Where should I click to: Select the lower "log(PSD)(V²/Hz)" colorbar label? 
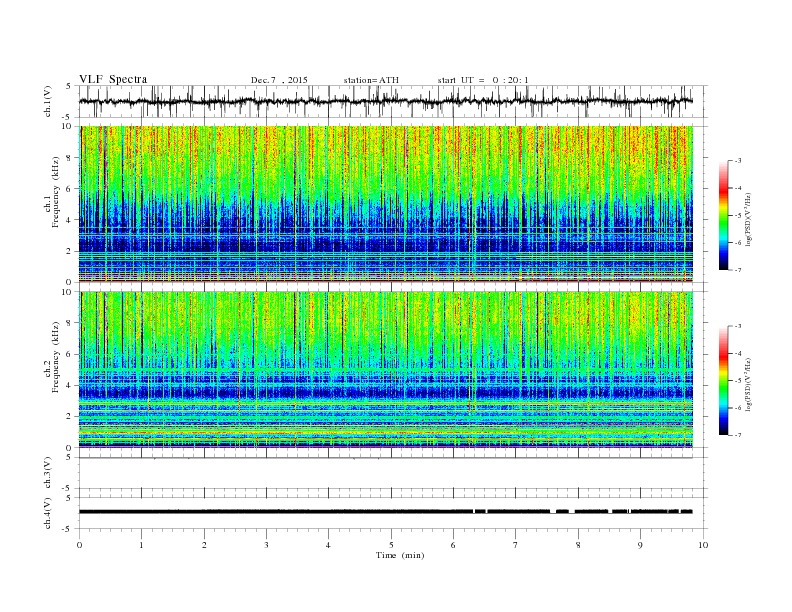click(x=748, y=384)
